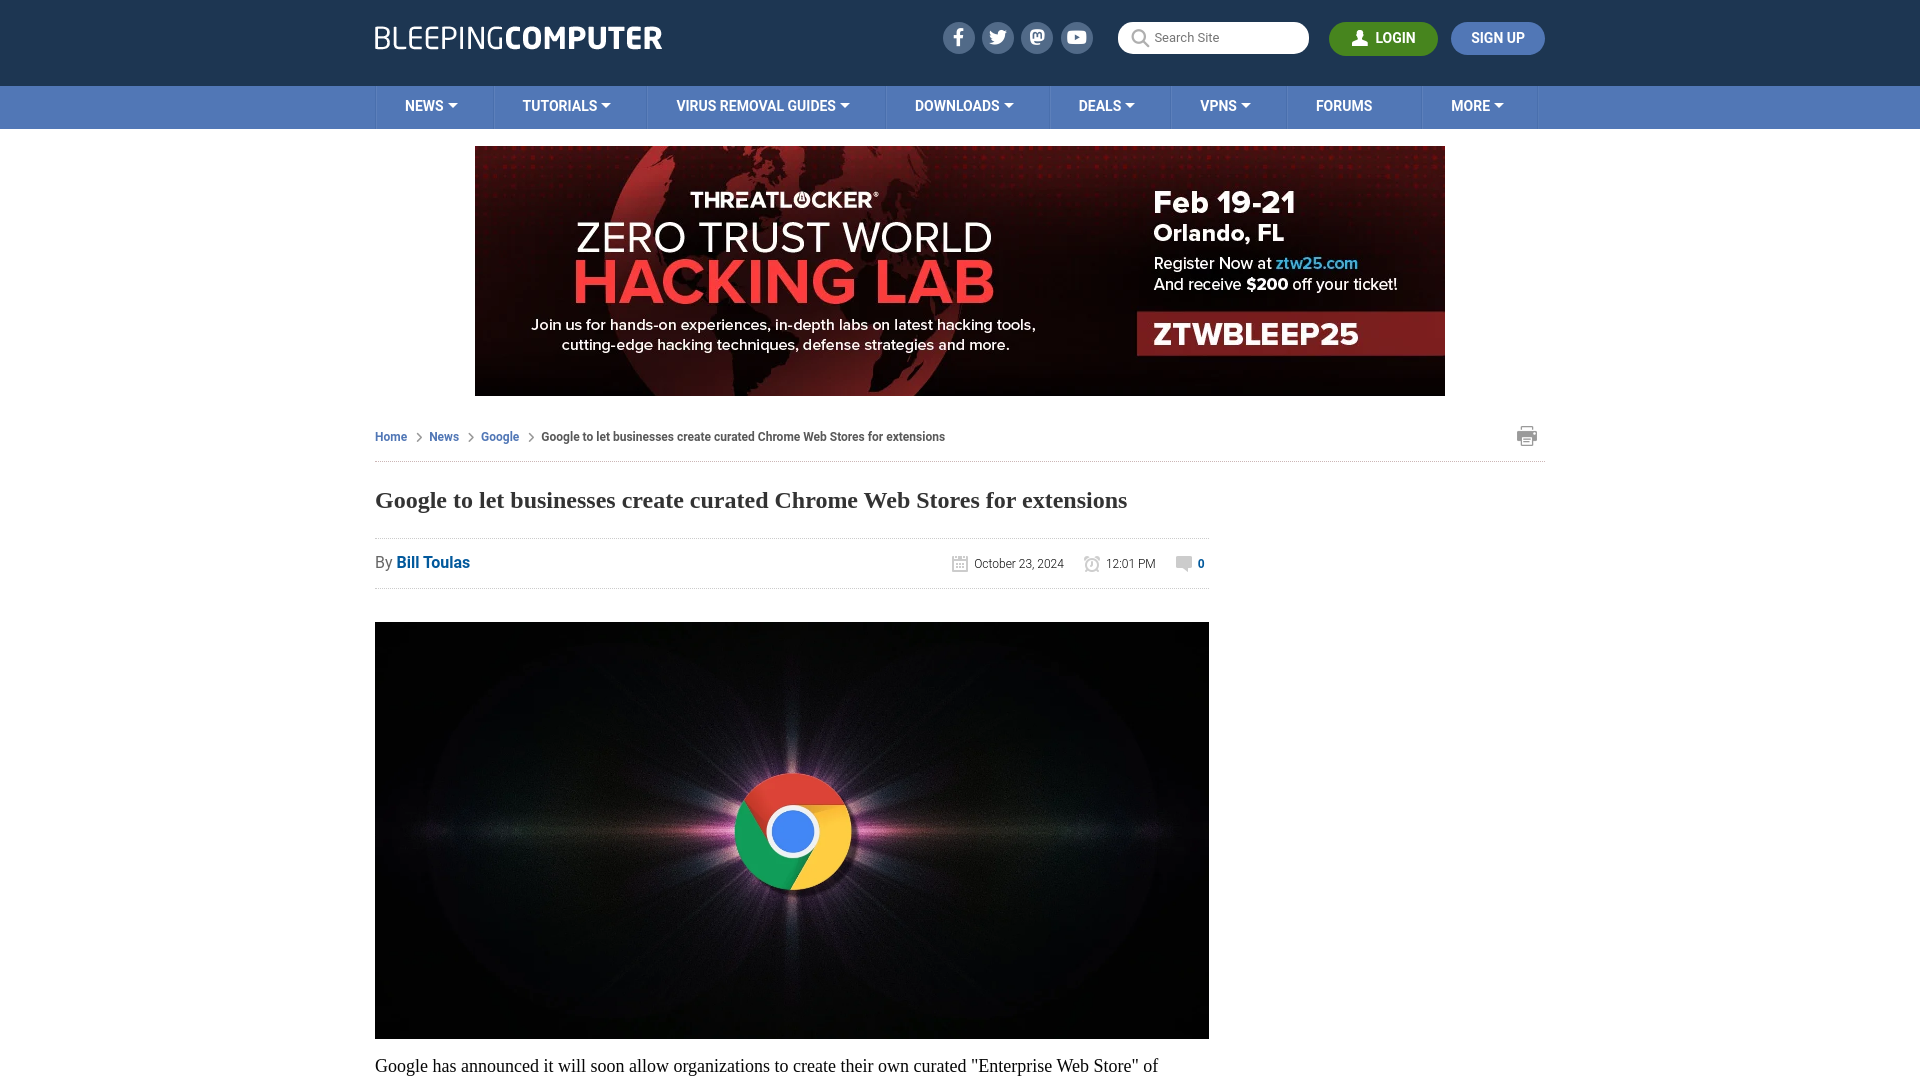This screenshot has width=1920, height=1080.
Task: Click author link Bill Toulas
Action: 433,562
